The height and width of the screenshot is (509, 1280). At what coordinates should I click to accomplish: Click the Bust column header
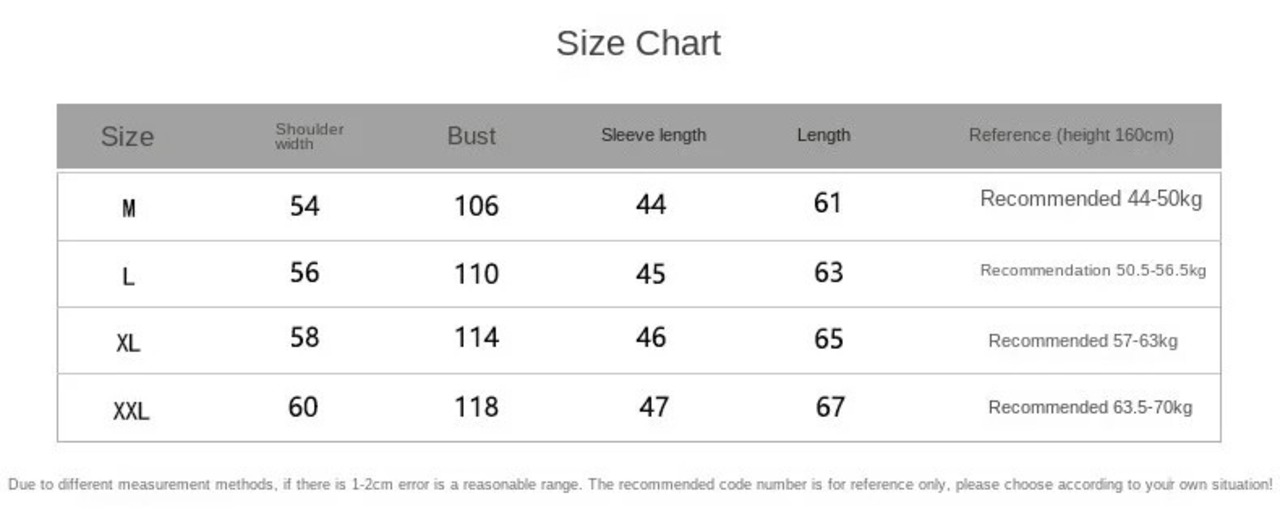coord(471,136)
